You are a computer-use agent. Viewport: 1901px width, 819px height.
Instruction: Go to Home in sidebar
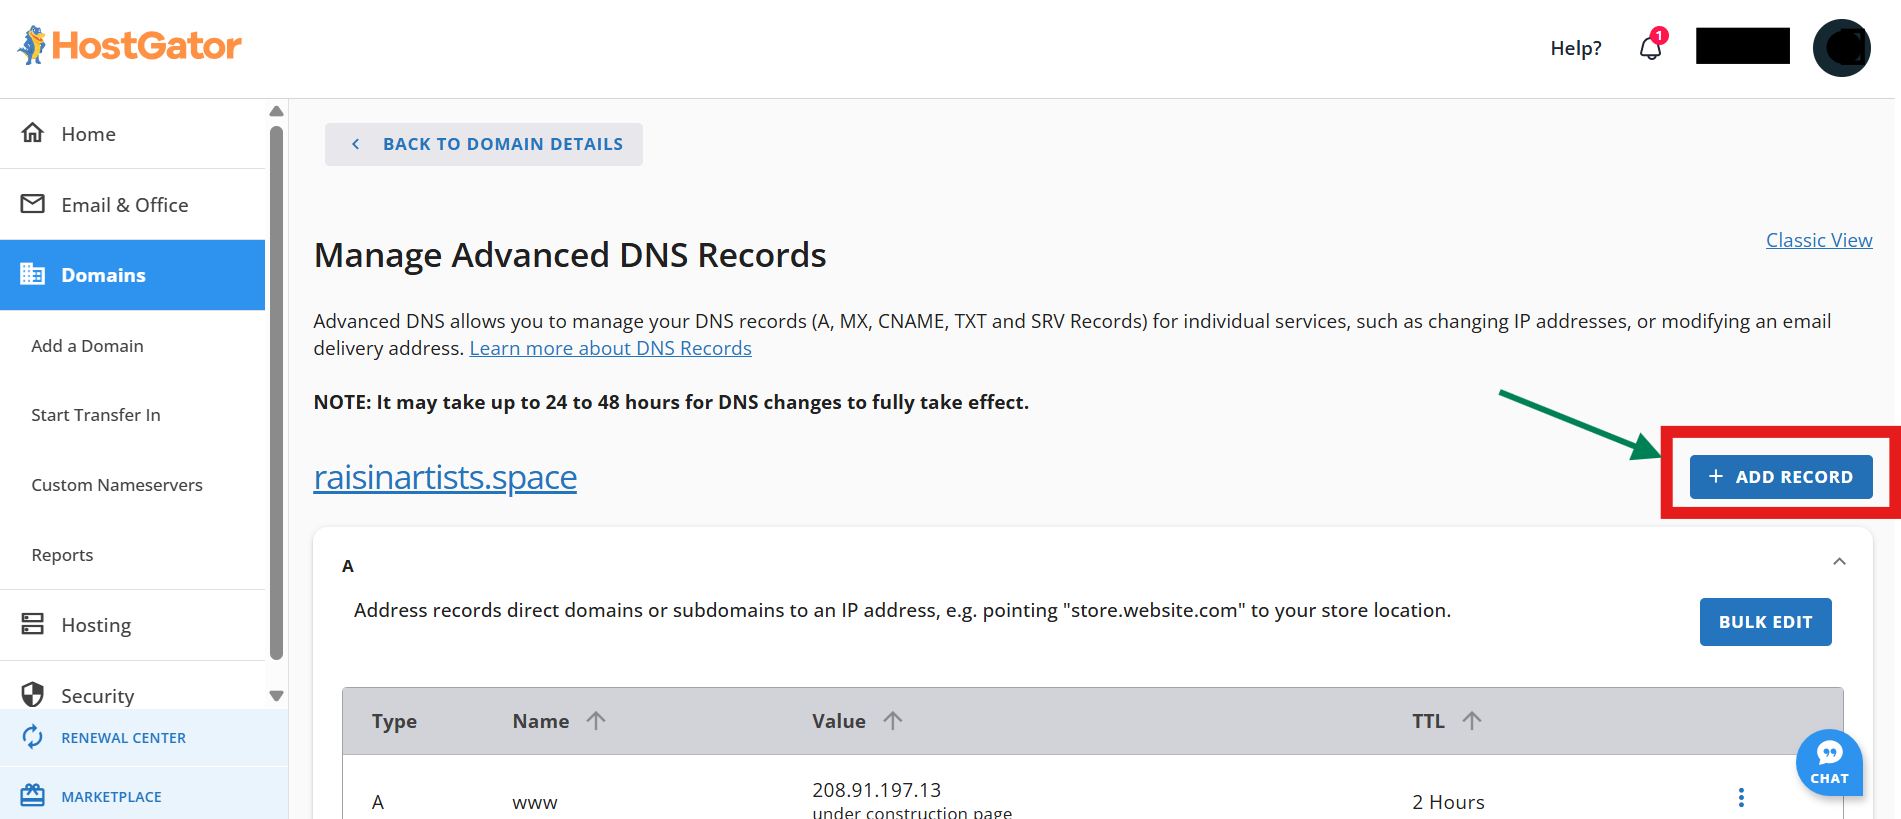click(x=133, y=134)
